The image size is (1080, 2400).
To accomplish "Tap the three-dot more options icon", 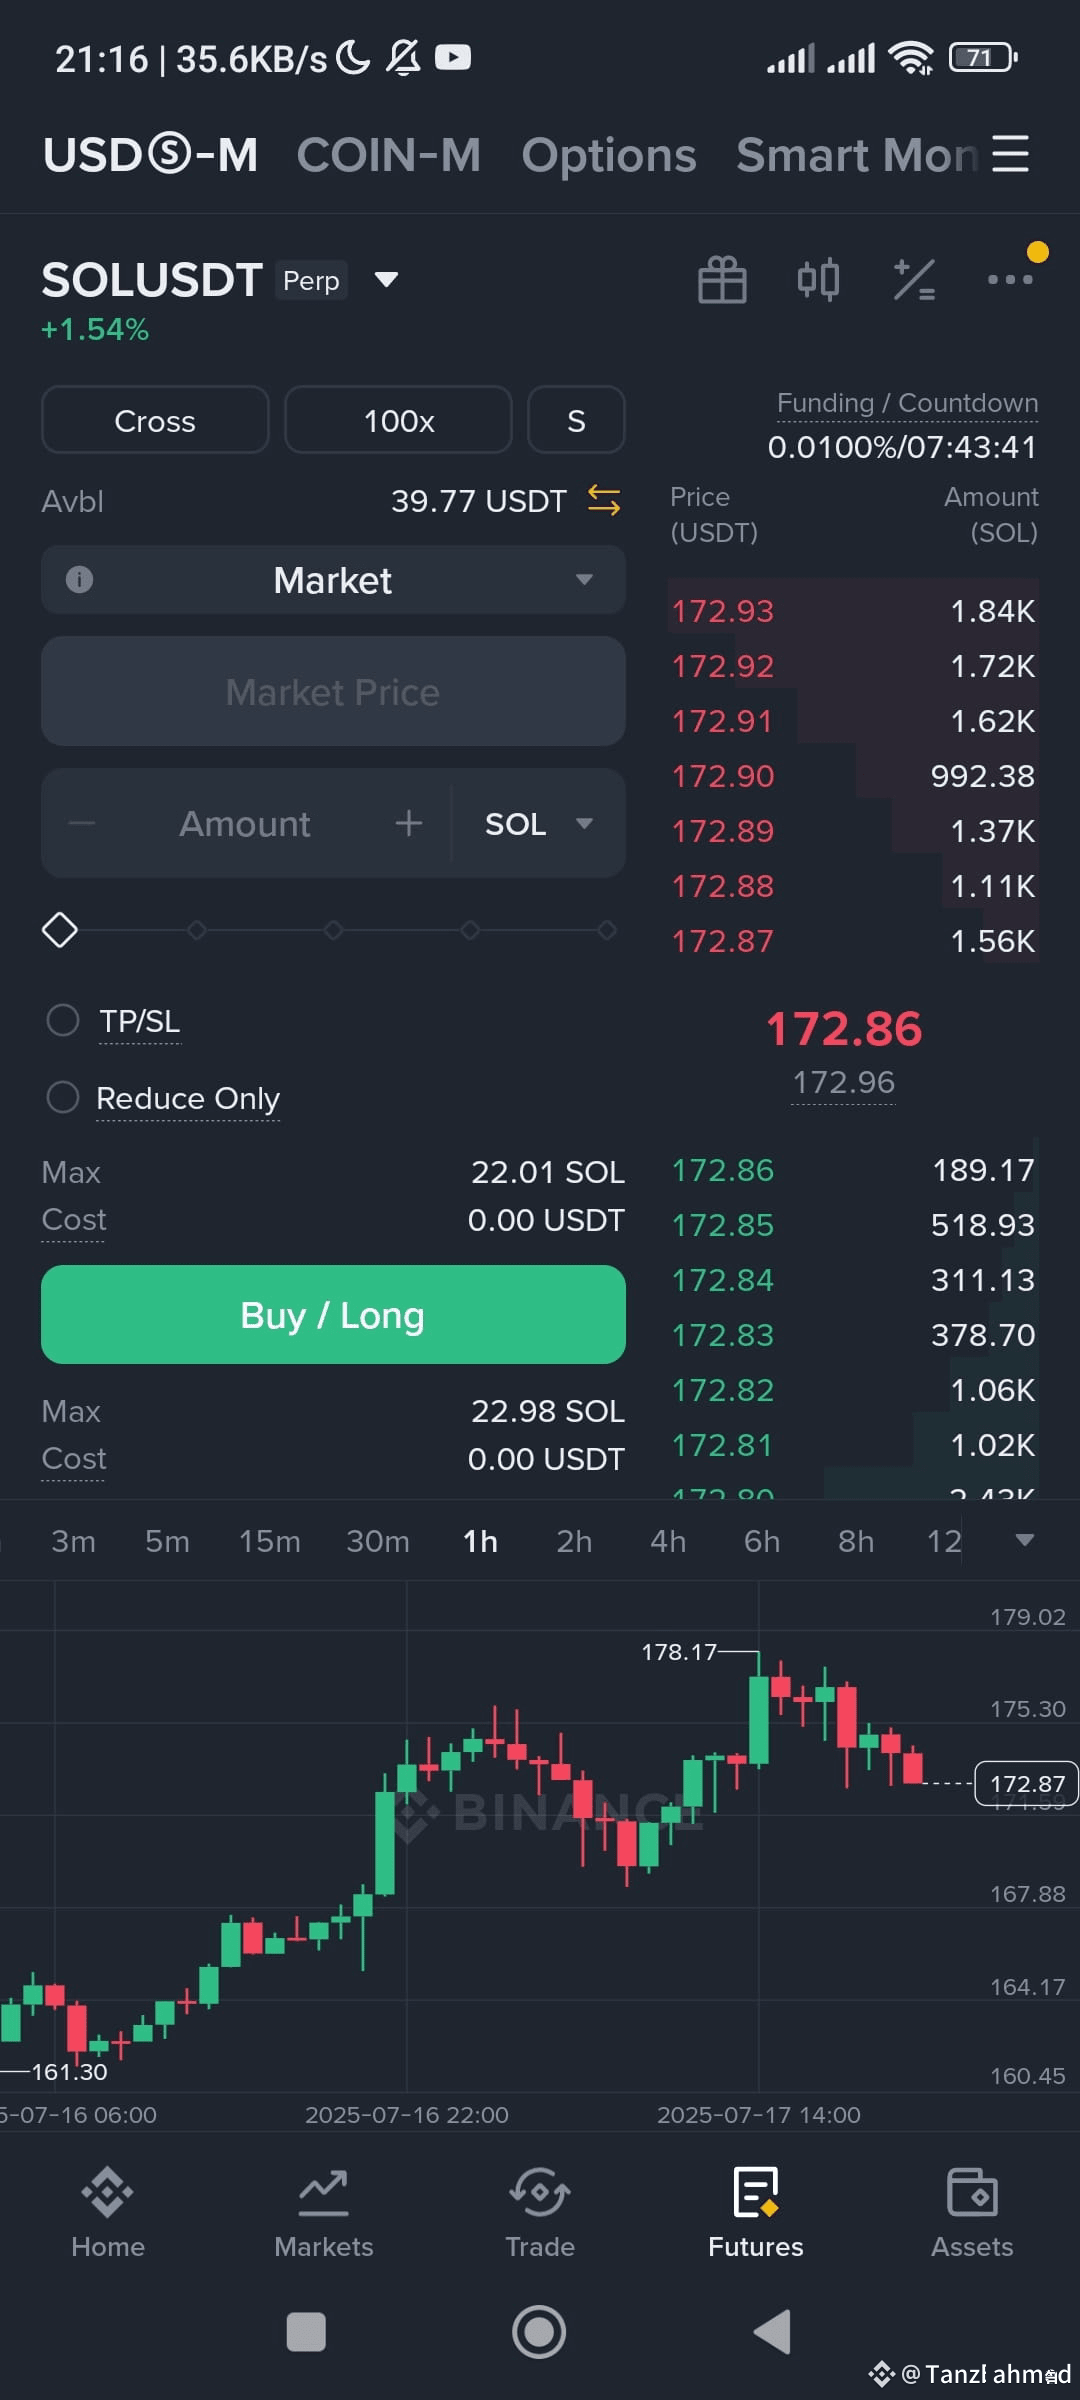I will point(1010,280).
